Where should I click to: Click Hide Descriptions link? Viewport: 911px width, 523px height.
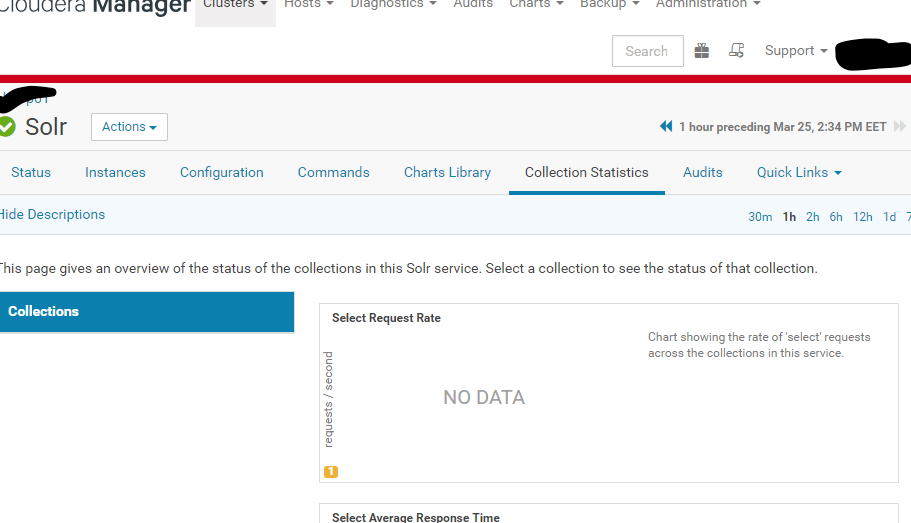click(x=52, y=214)
